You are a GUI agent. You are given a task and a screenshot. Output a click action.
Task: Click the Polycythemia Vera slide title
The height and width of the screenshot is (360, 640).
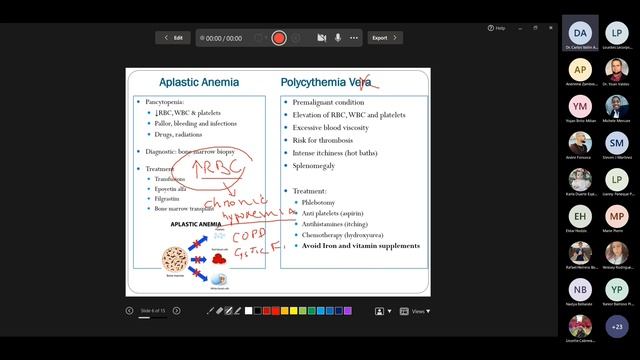pos(326,82)
